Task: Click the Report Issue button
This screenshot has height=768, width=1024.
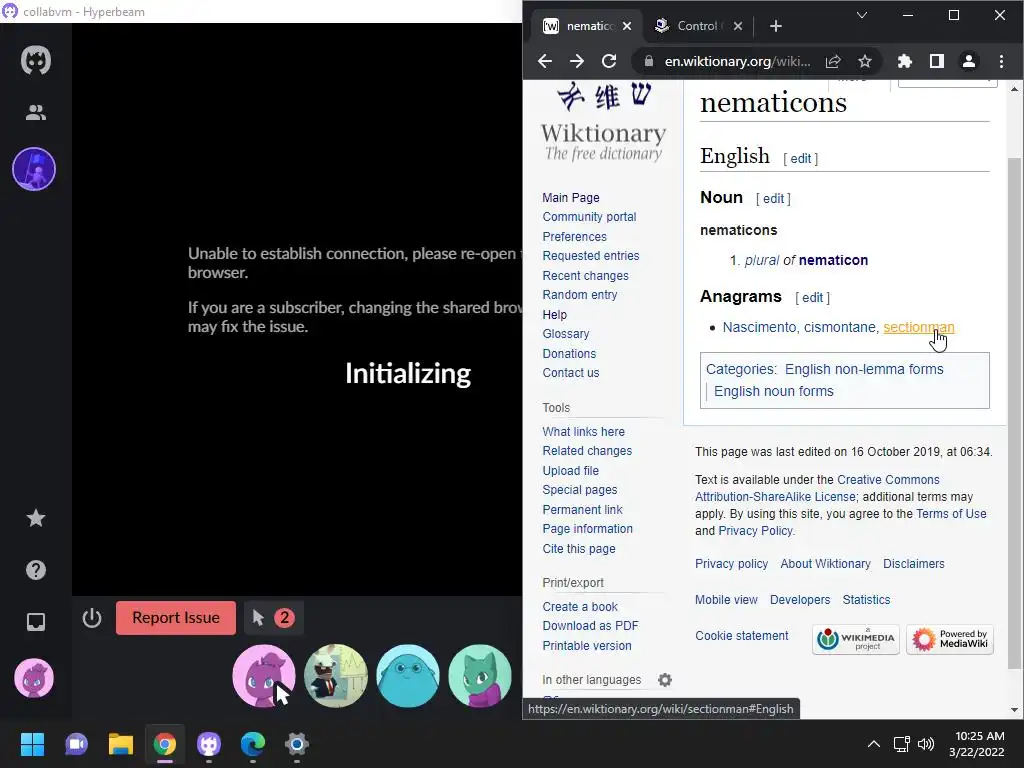Action: 176,618
